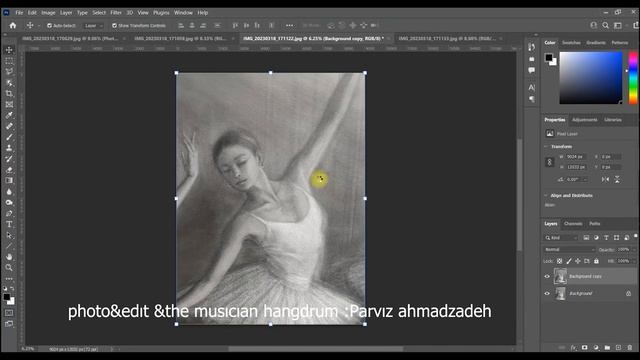Viewport: 640px width, 360px height.
Task: Collapse the Align and Distribute section
Action: [546, 196]
